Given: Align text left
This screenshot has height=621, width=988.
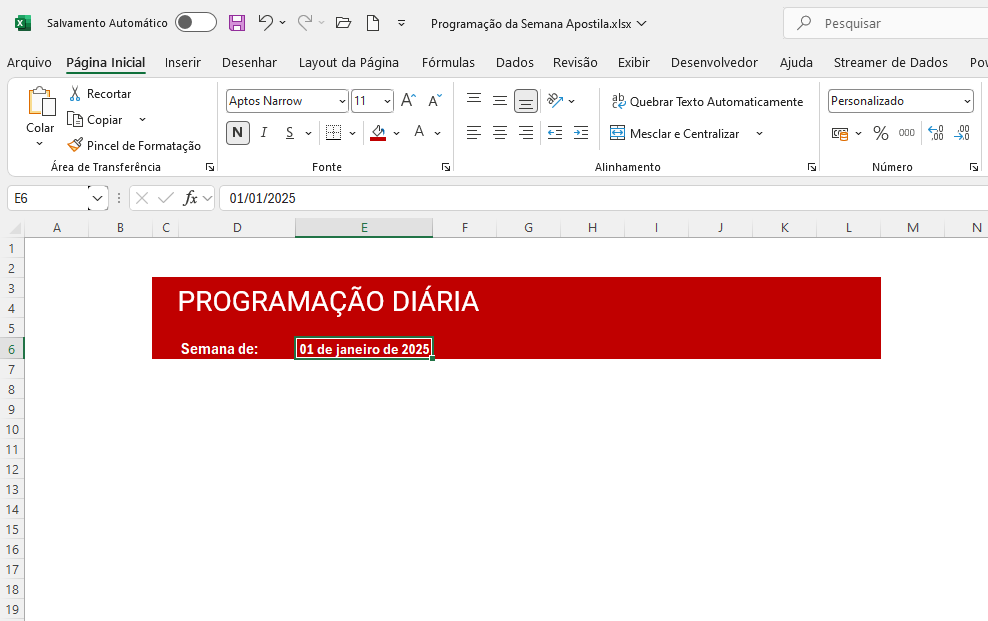Looking at the screenshot, I should (474, 132).
